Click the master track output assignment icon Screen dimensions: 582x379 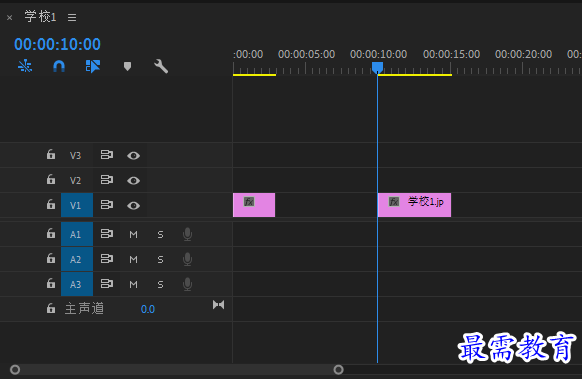click(219, 305)
